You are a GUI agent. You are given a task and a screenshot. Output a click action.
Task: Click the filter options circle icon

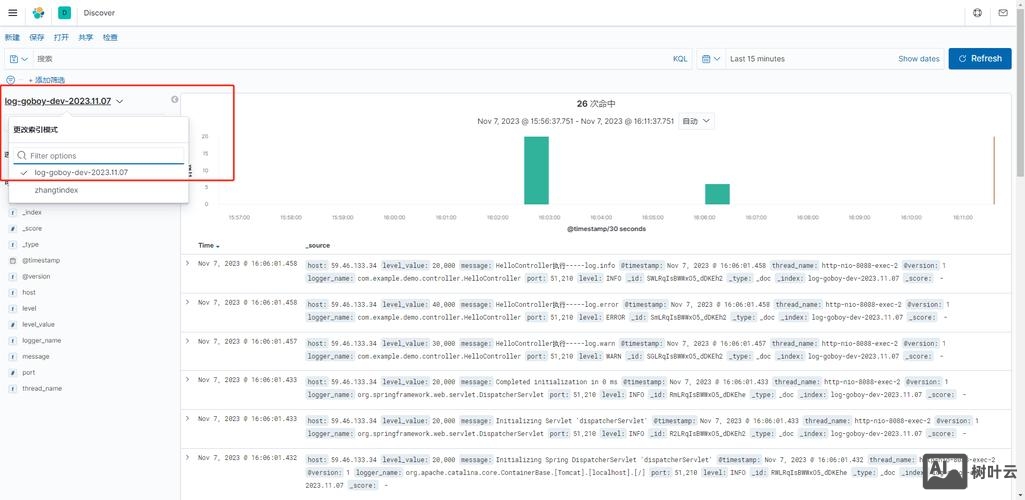click(11, 80)
